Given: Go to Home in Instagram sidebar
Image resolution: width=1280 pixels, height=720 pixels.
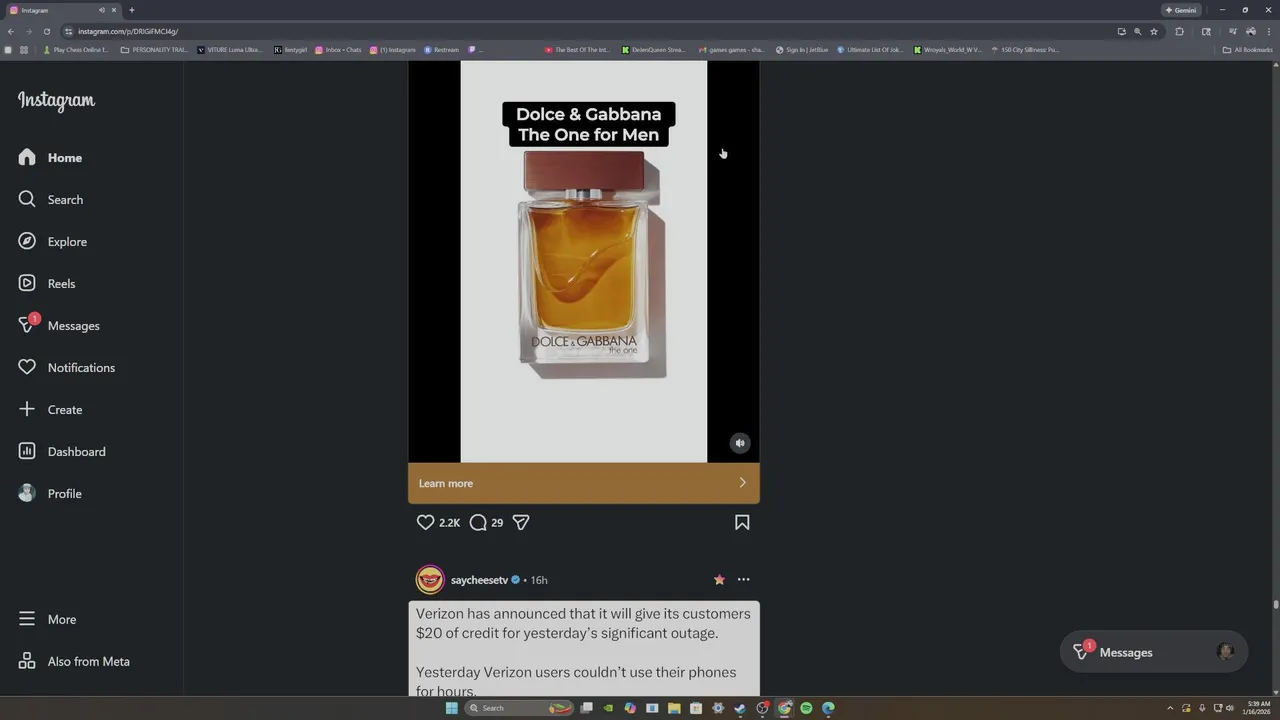Looking at the screenshot, I should tap(50, 158).
